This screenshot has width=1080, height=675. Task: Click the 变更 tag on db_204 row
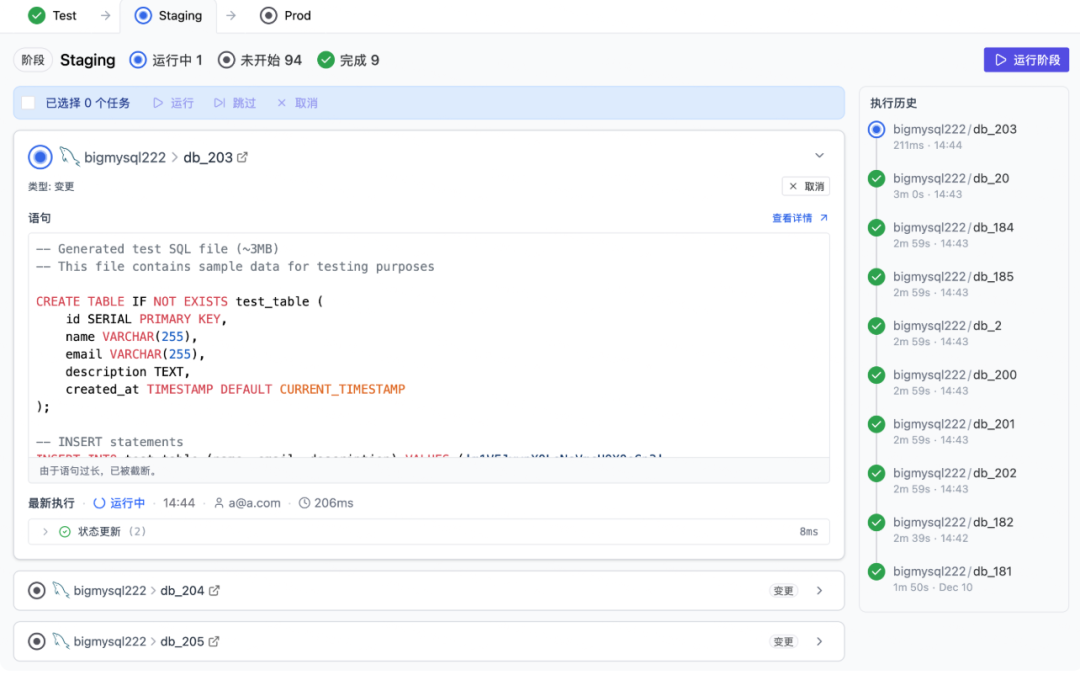tap(783, 590)
